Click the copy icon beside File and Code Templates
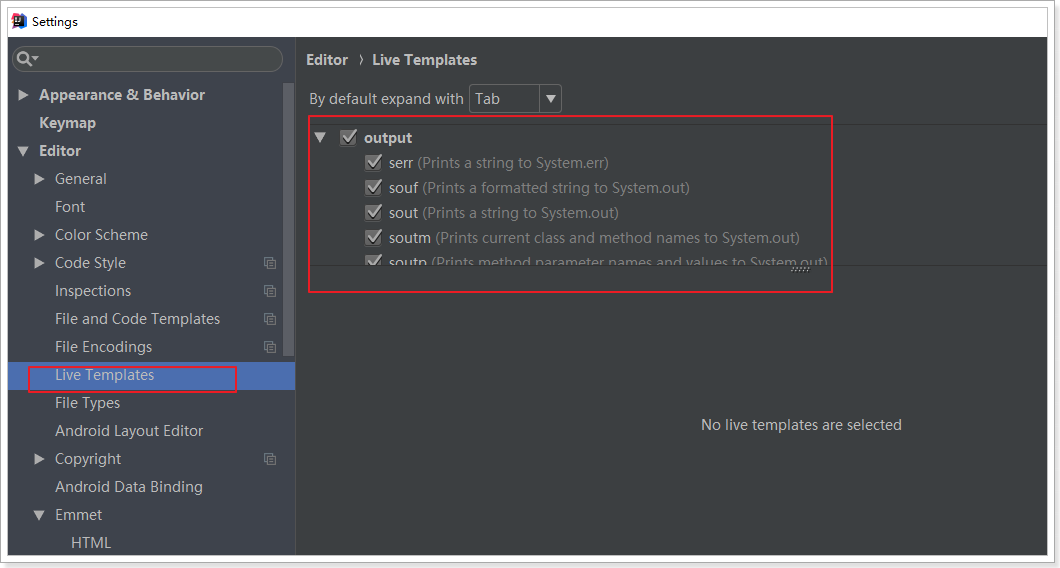The image size is (1060, 568). (x=270, y=319)
